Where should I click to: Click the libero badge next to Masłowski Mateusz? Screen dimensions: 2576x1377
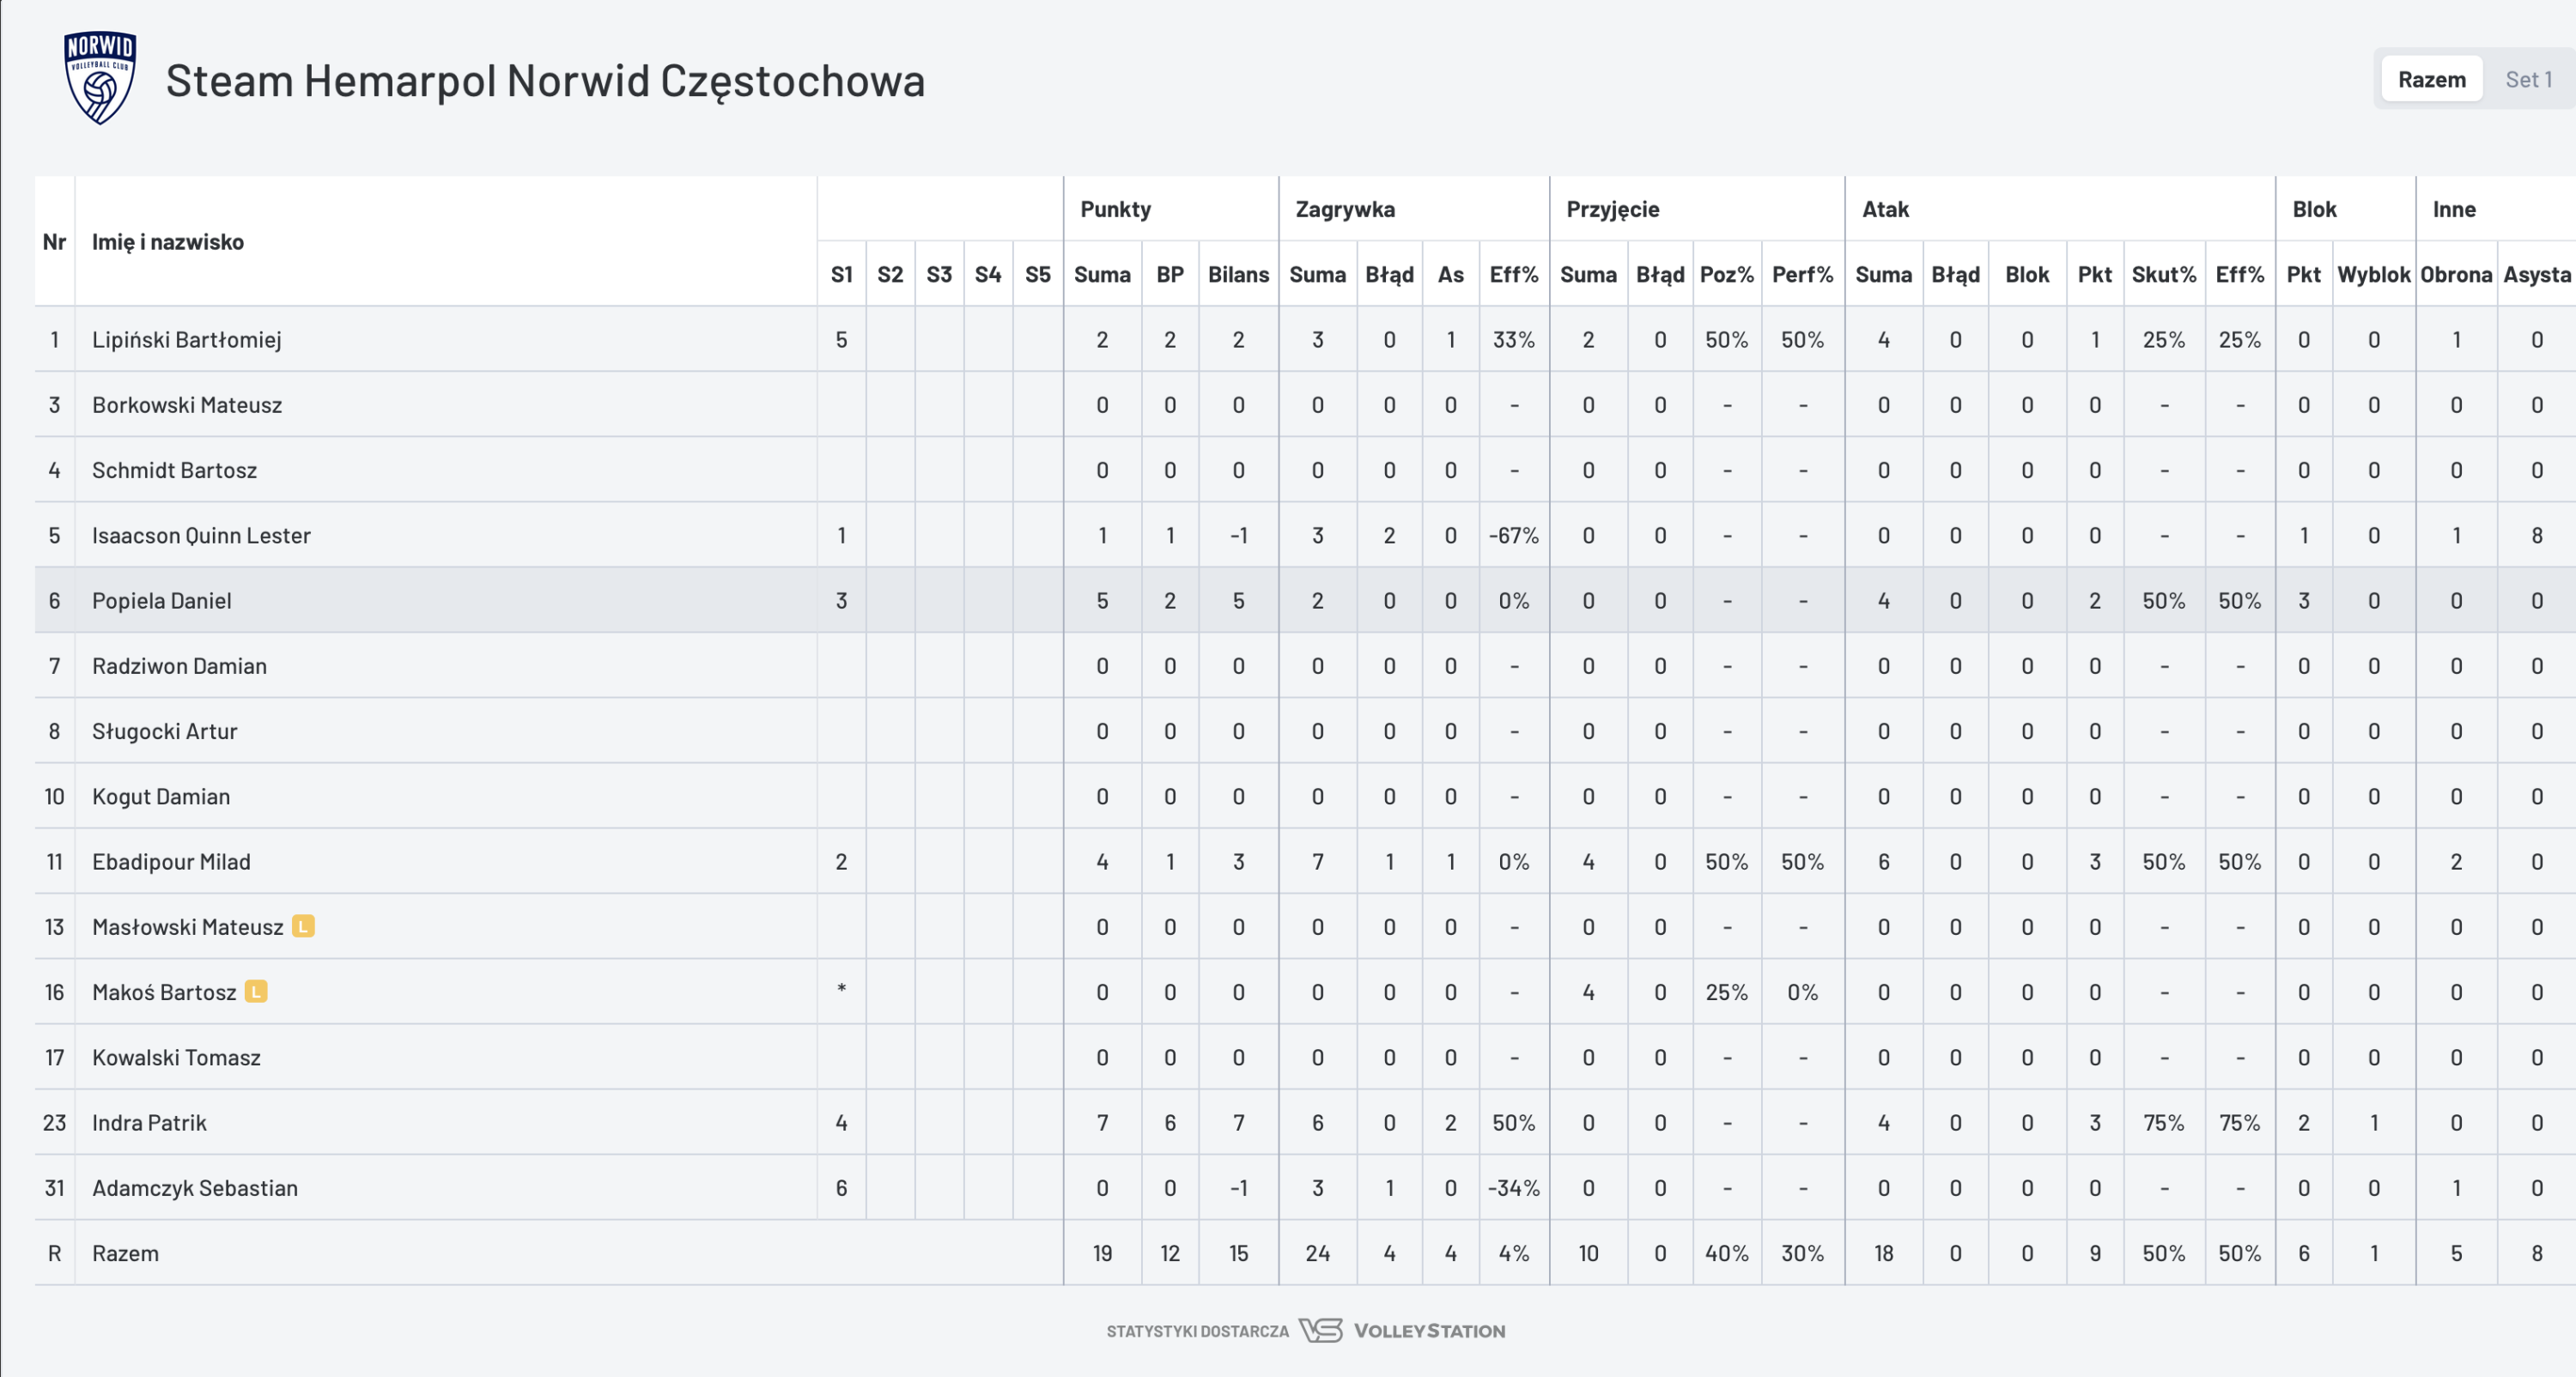pos(303,926)
